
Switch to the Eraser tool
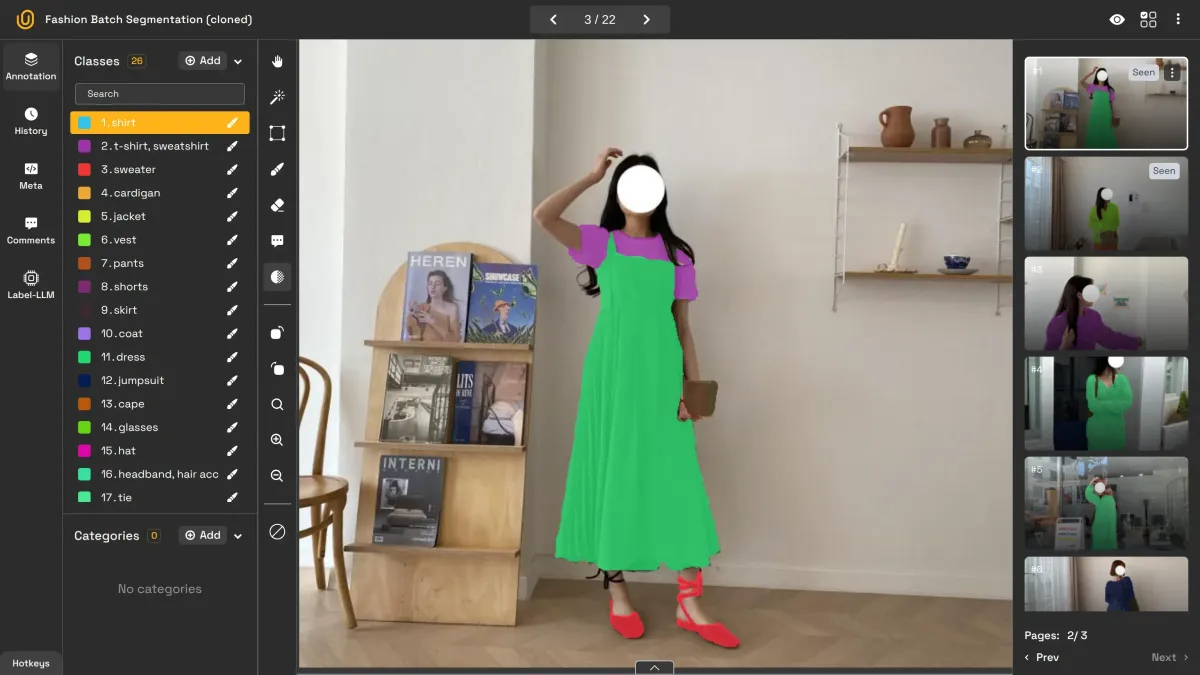click(x=277, y=204)
